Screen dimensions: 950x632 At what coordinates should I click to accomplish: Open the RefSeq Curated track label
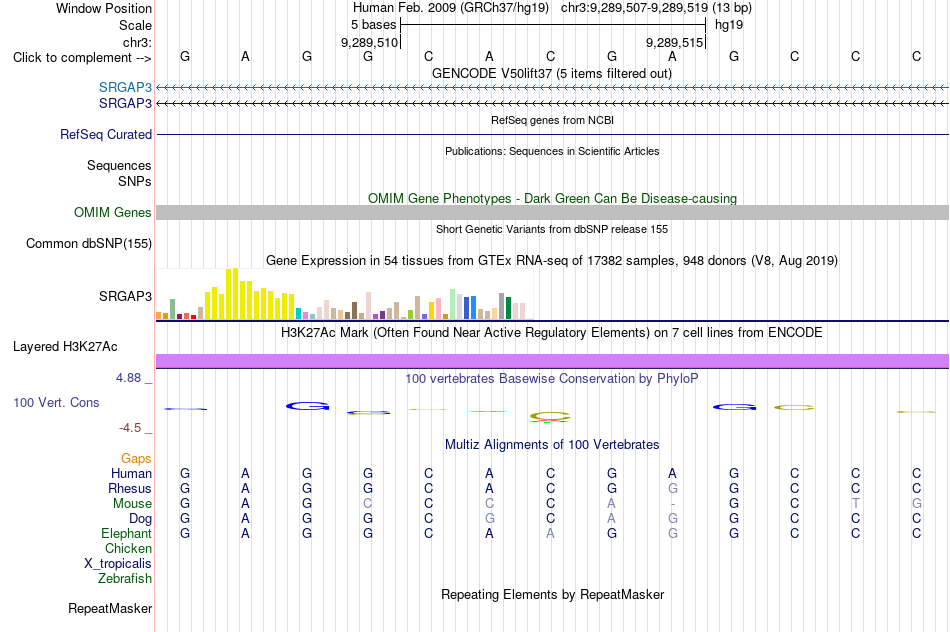coord(106,135)
